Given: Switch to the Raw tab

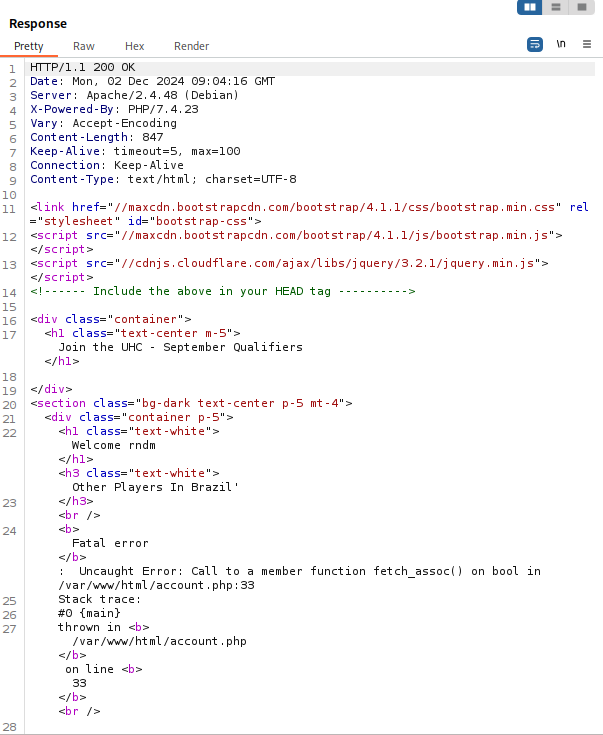Looking at the screenshot, I should pos(83,46).
